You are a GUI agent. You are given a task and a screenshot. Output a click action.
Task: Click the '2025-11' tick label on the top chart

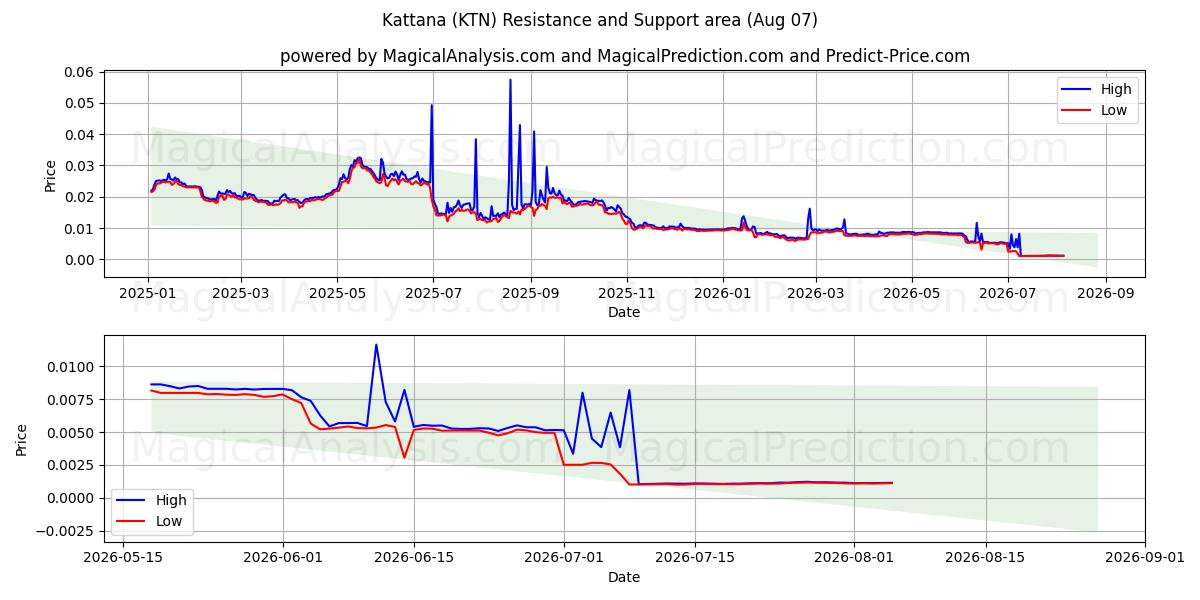click(627, 294)
